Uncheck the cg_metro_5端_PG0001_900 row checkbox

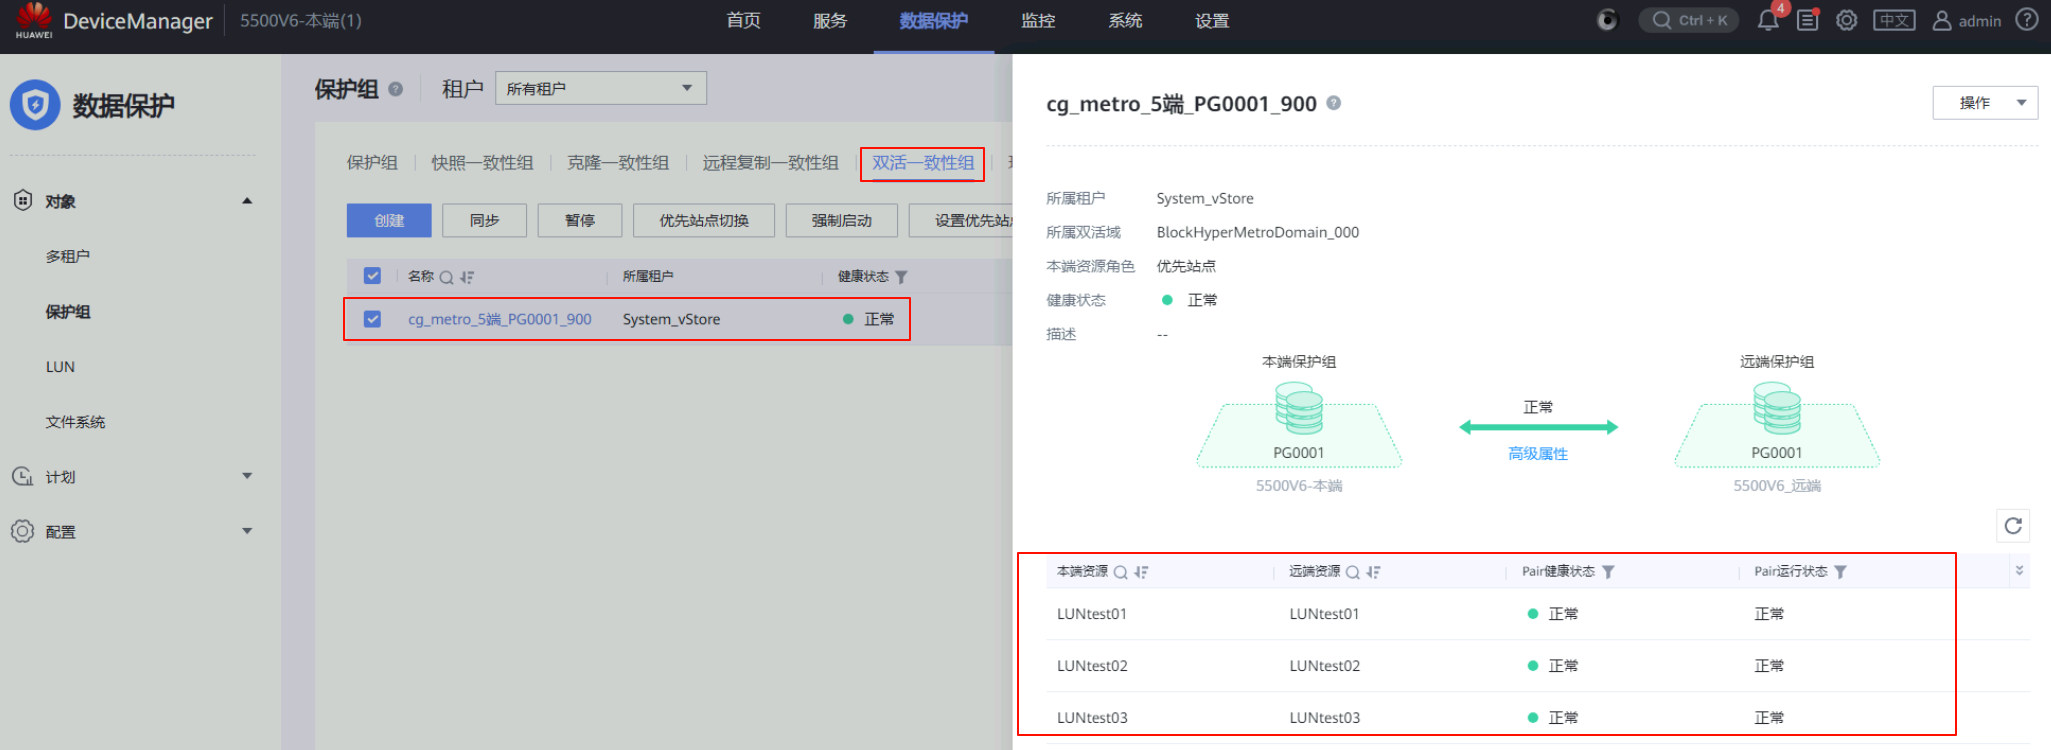[372, 319]
